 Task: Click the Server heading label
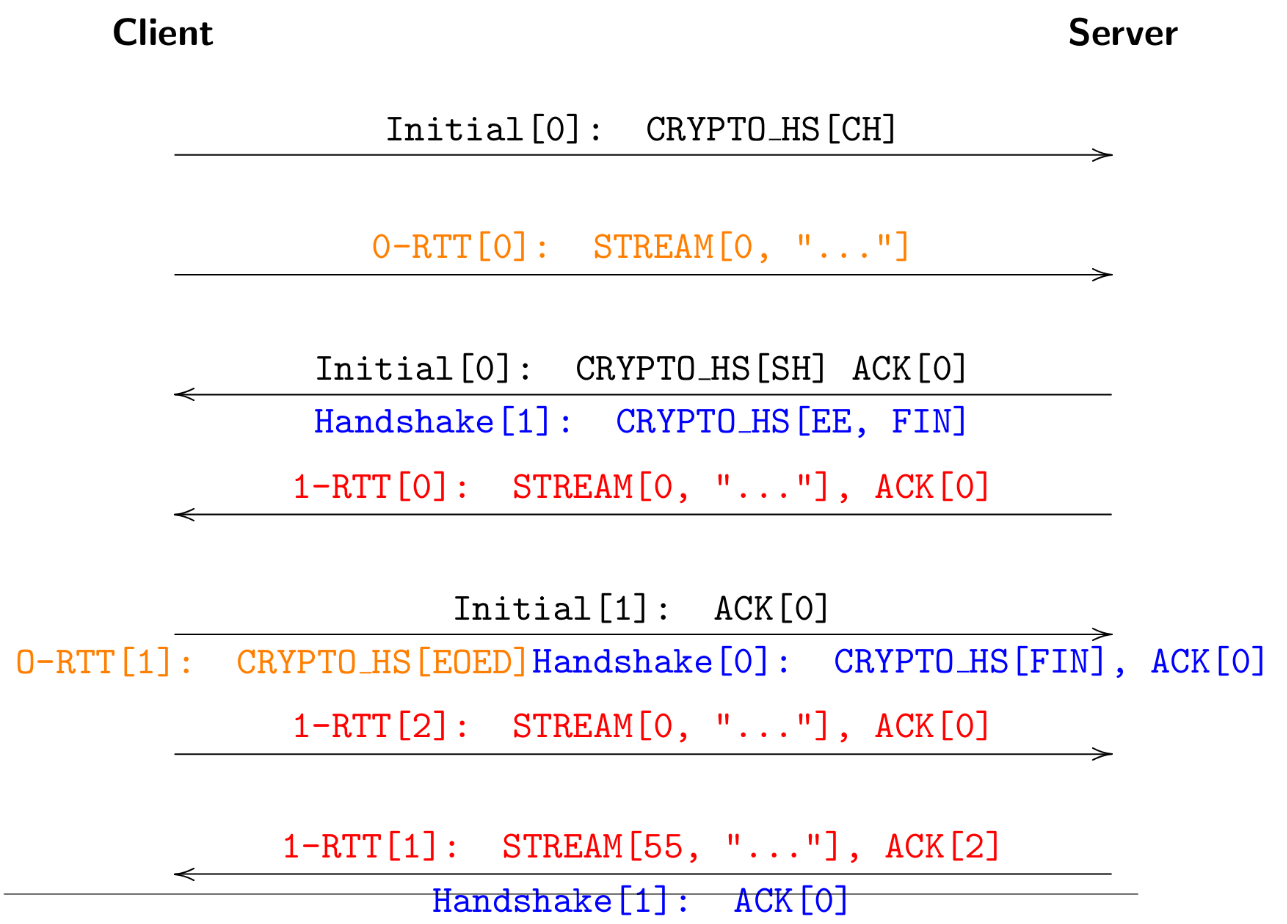coord(1123,33)
